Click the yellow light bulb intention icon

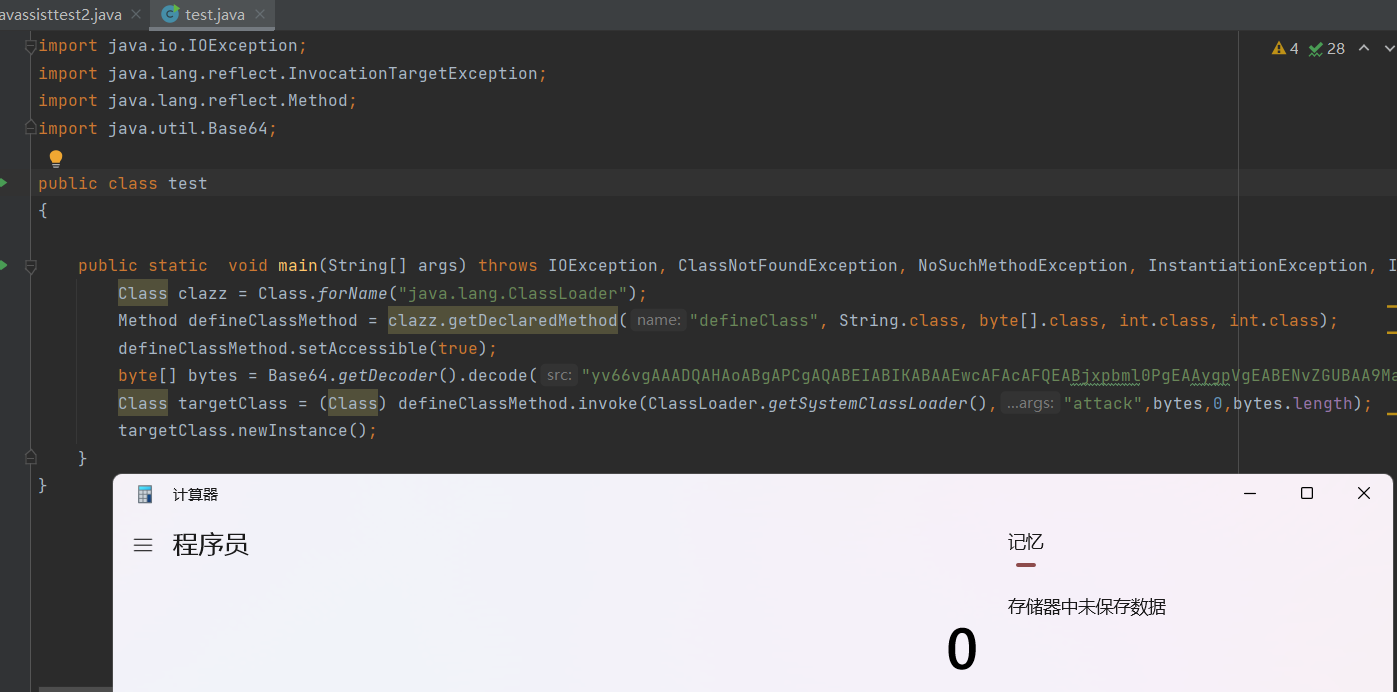pos(56,158)
